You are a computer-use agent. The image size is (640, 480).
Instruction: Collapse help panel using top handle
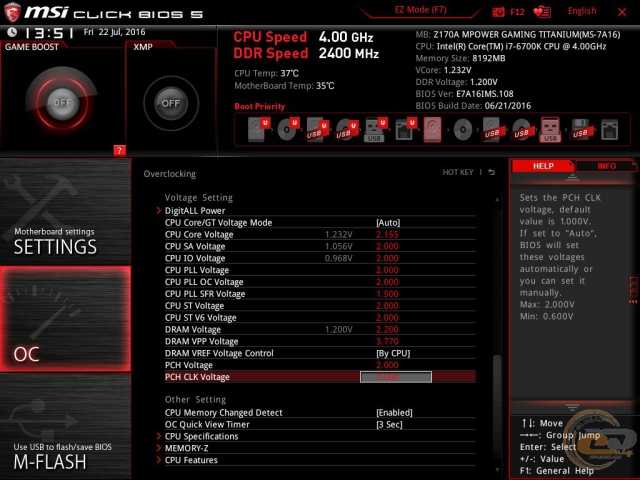coord(572,178)
